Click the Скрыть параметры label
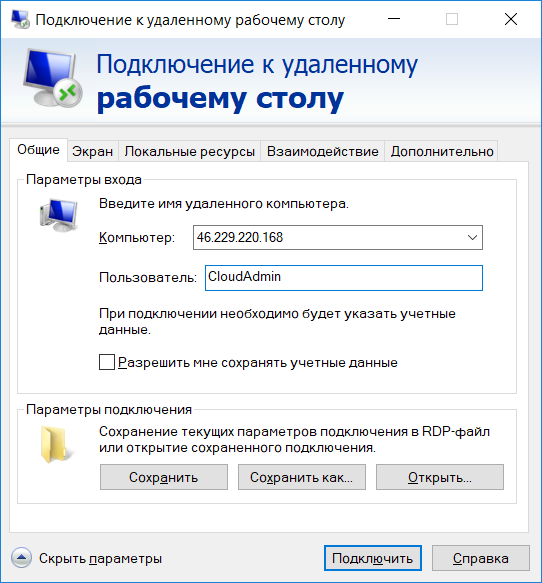This screenshot has height=583, width=542. coord(100,558)
